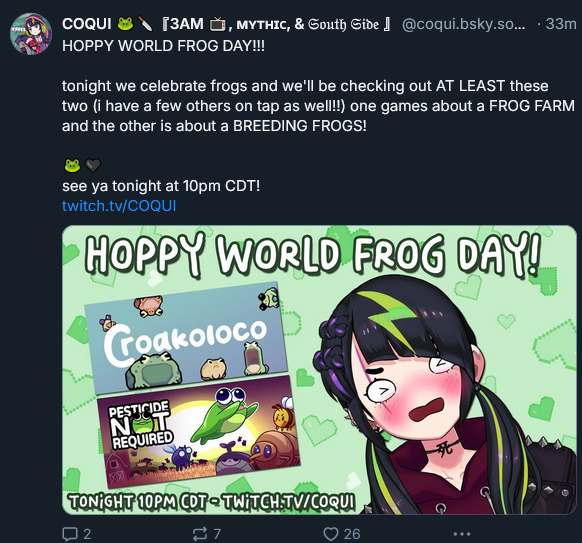
Task: Click the TV emoji beside 3AM
Action: click(x=218, y=24)
